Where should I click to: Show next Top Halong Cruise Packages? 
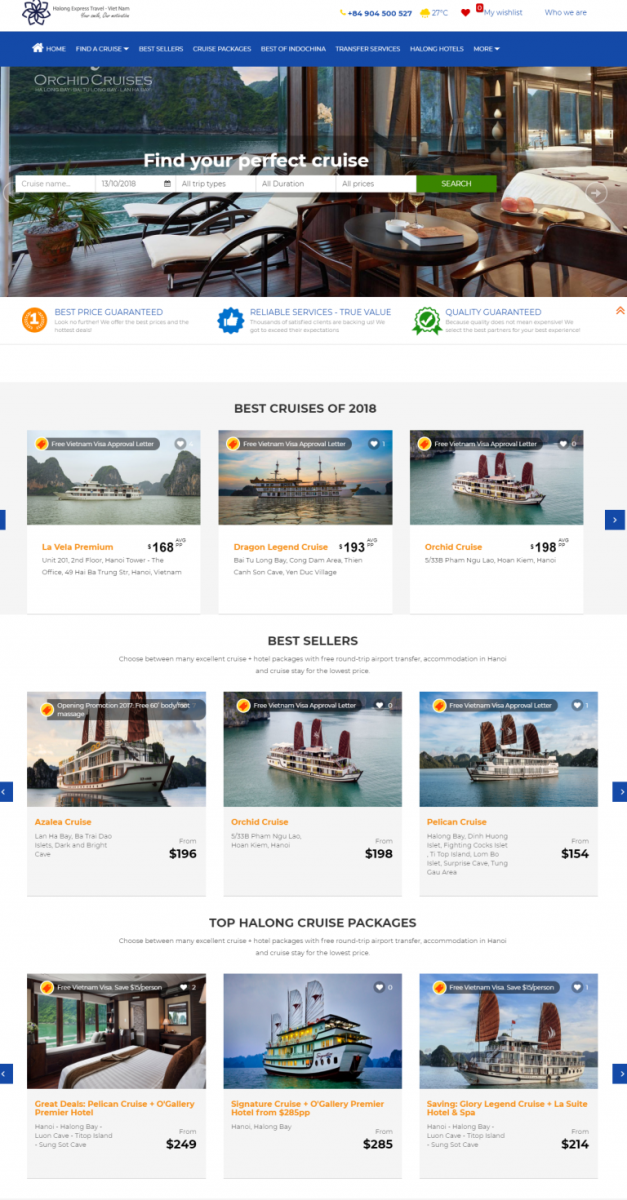tap(620, 1074)
